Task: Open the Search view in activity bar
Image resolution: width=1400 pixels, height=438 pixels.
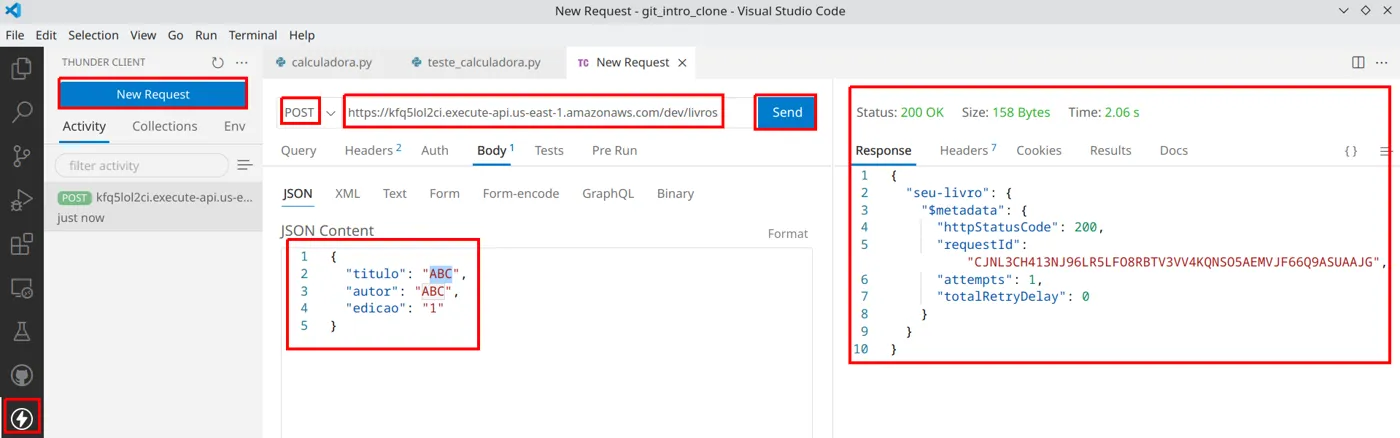Action: tap(21, 112)
